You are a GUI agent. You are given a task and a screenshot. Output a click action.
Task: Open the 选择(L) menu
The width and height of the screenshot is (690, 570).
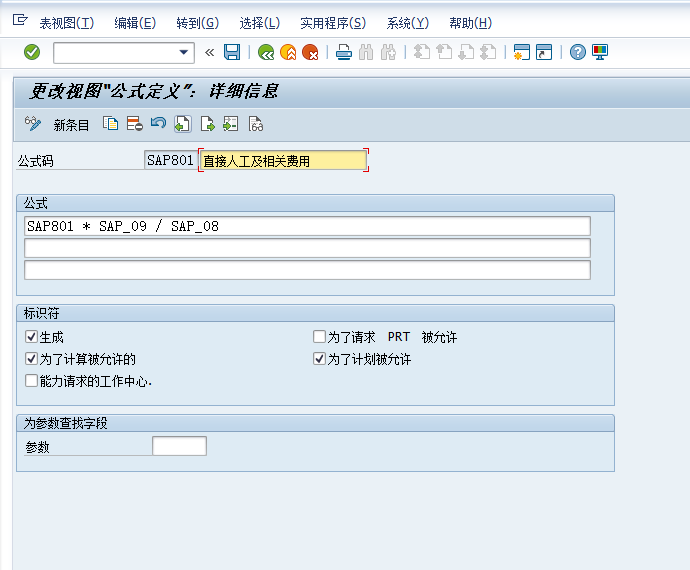(260, 23)
